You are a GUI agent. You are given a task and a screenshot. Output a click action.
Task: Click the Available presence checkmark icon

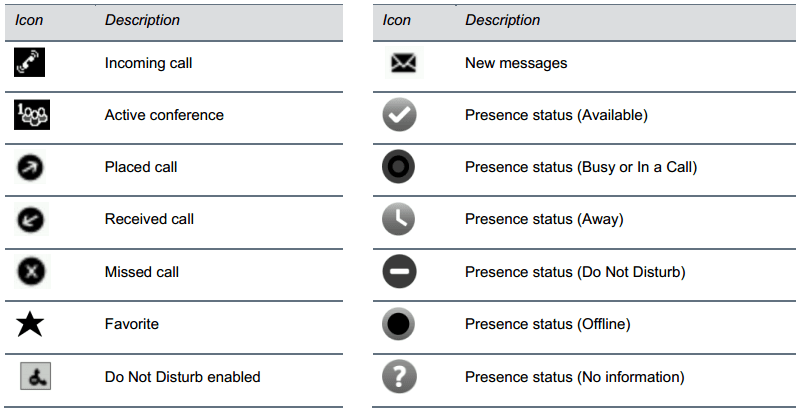[399, 115]
